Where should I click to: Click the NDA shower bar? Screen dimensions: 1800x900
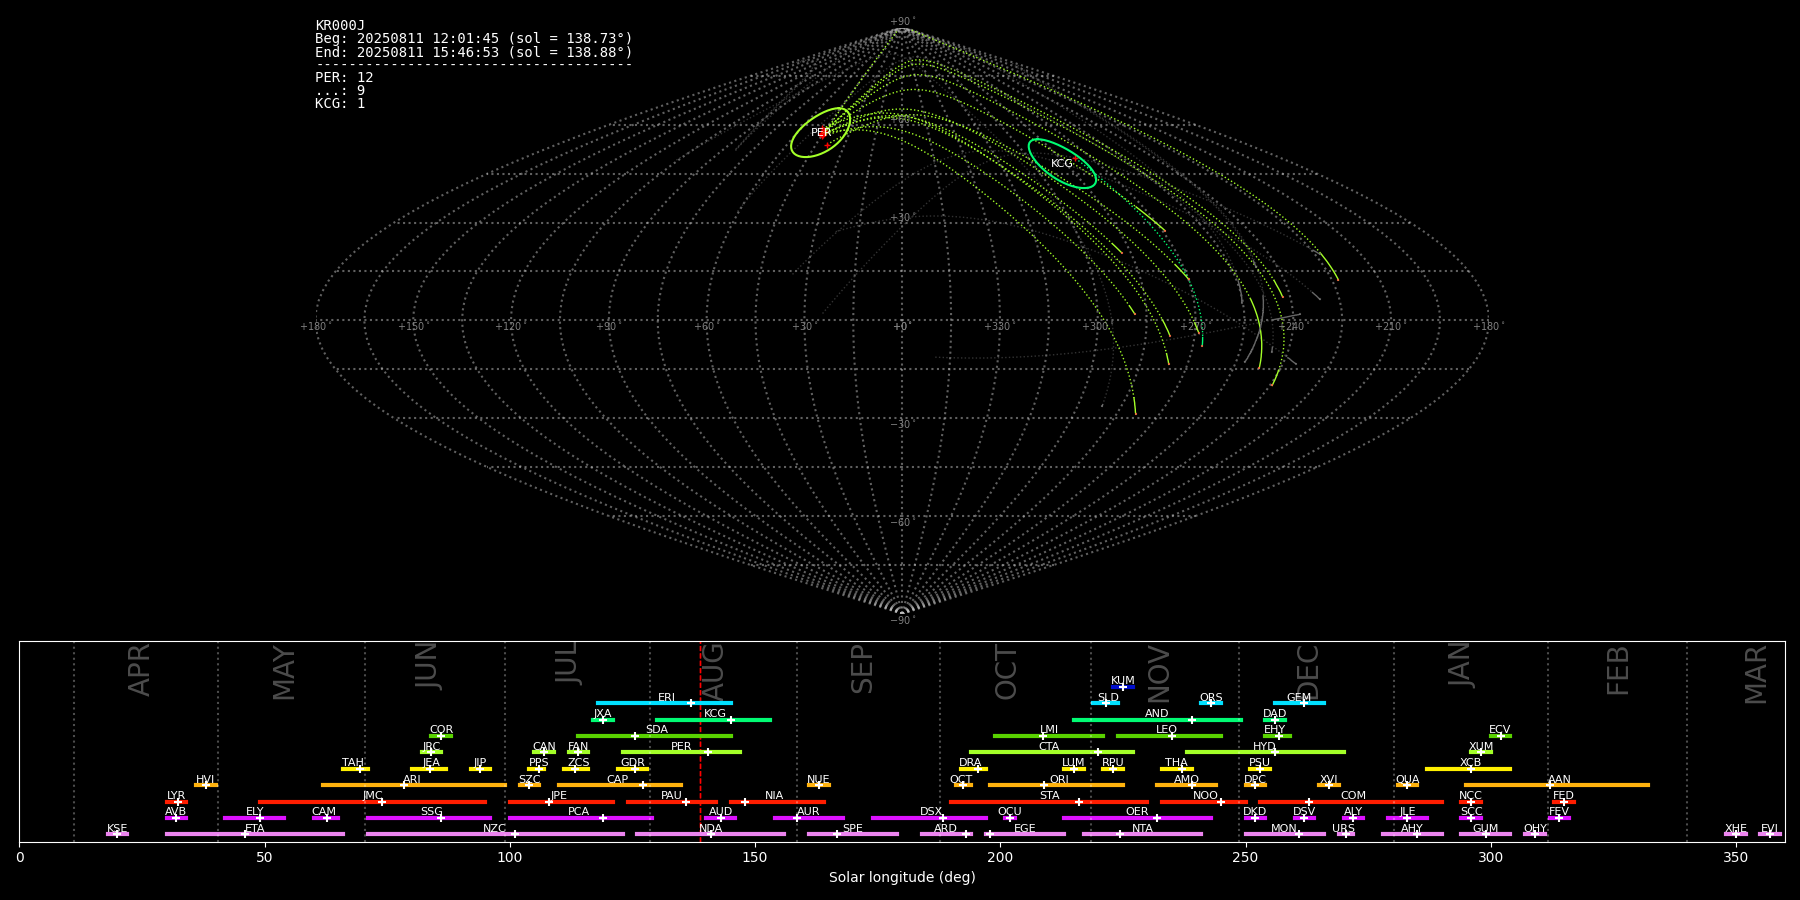tap(710, 834)
